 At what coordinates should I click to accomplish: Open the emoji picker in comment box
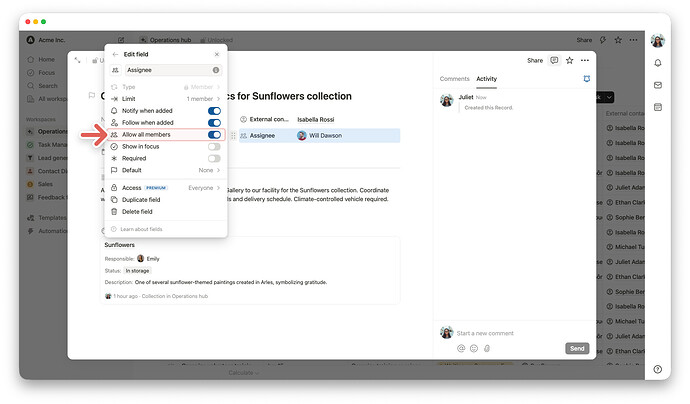(x=474, y=349)
